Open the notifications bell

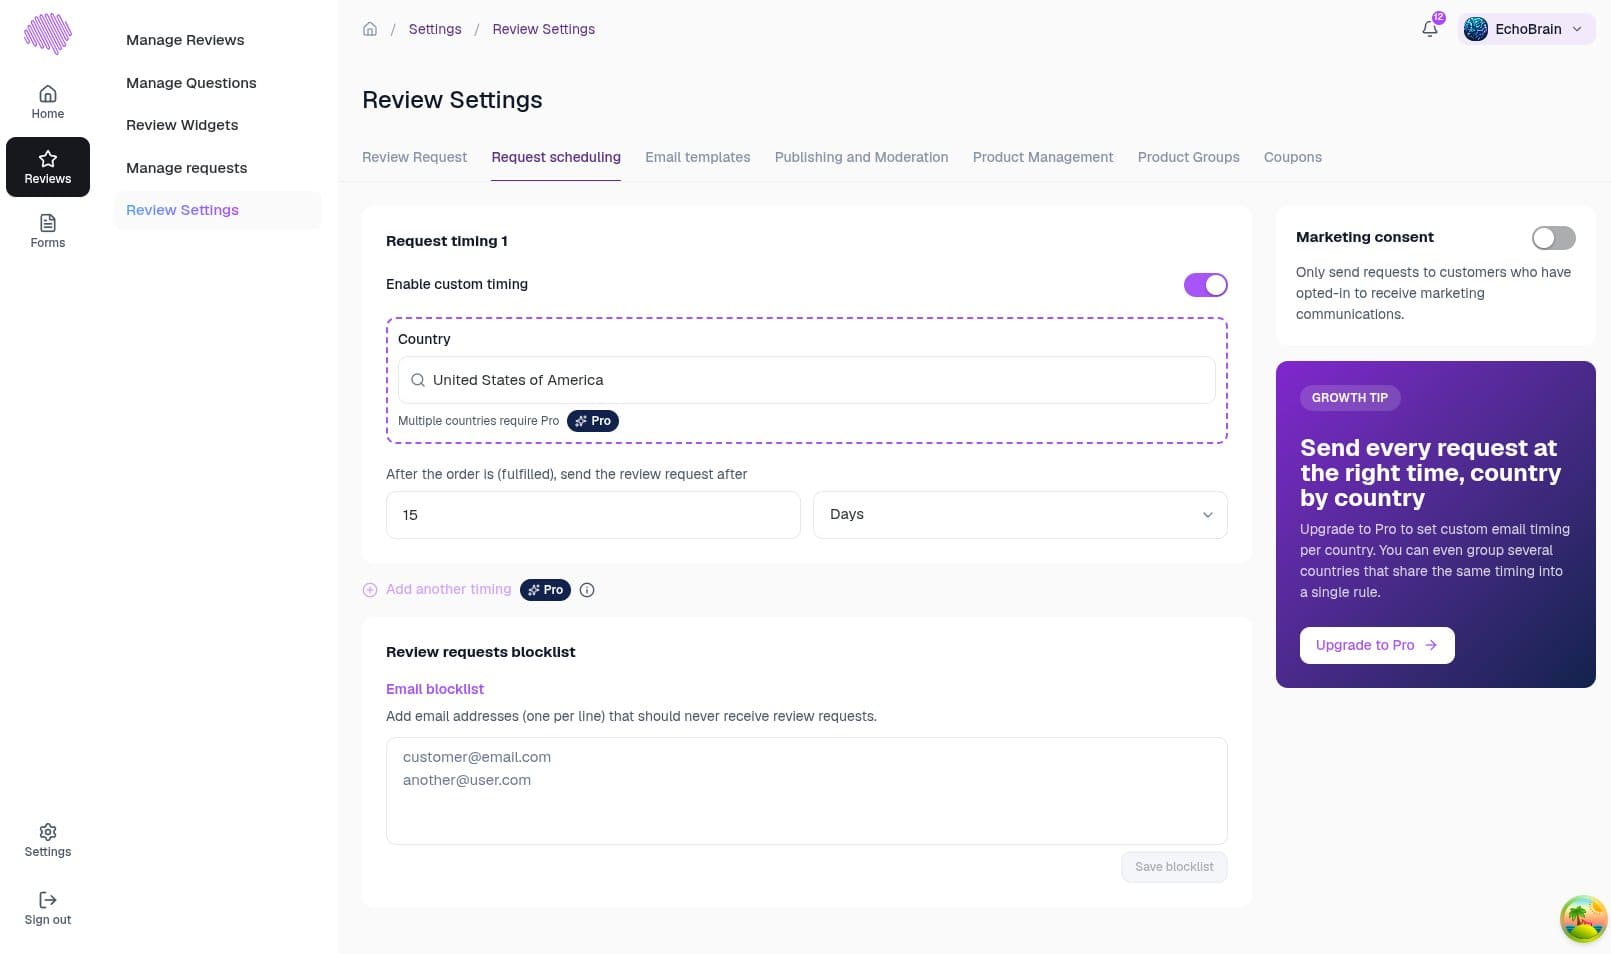click(x=1430, y=29)
